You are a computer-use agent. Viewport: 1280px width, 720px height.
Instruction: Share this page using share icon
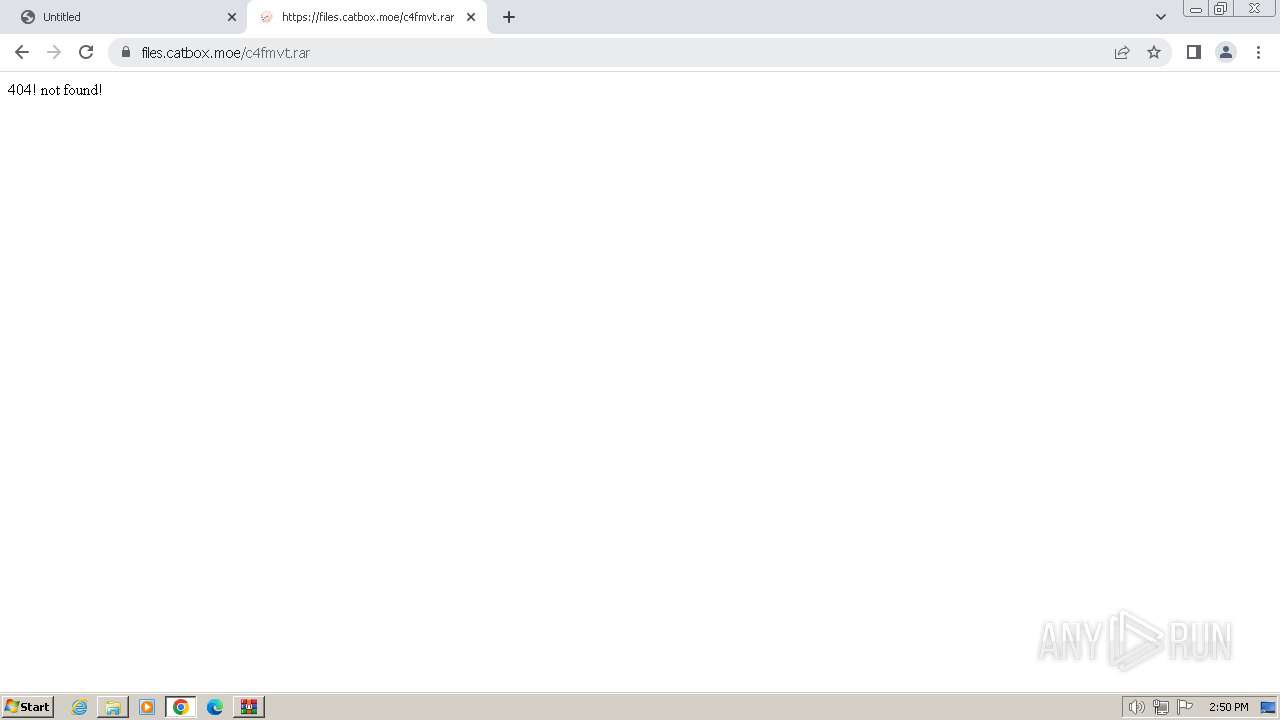1122,52
